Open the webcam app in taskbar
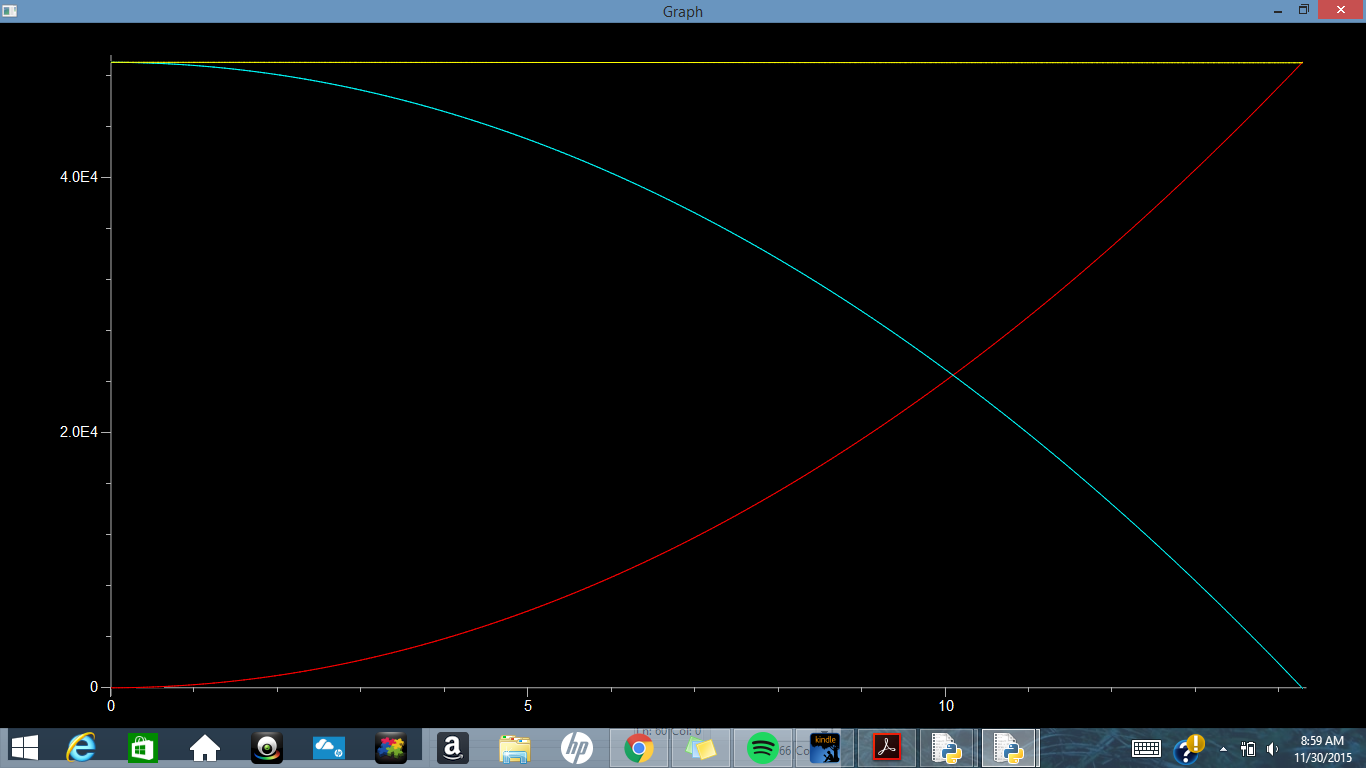 267,747
